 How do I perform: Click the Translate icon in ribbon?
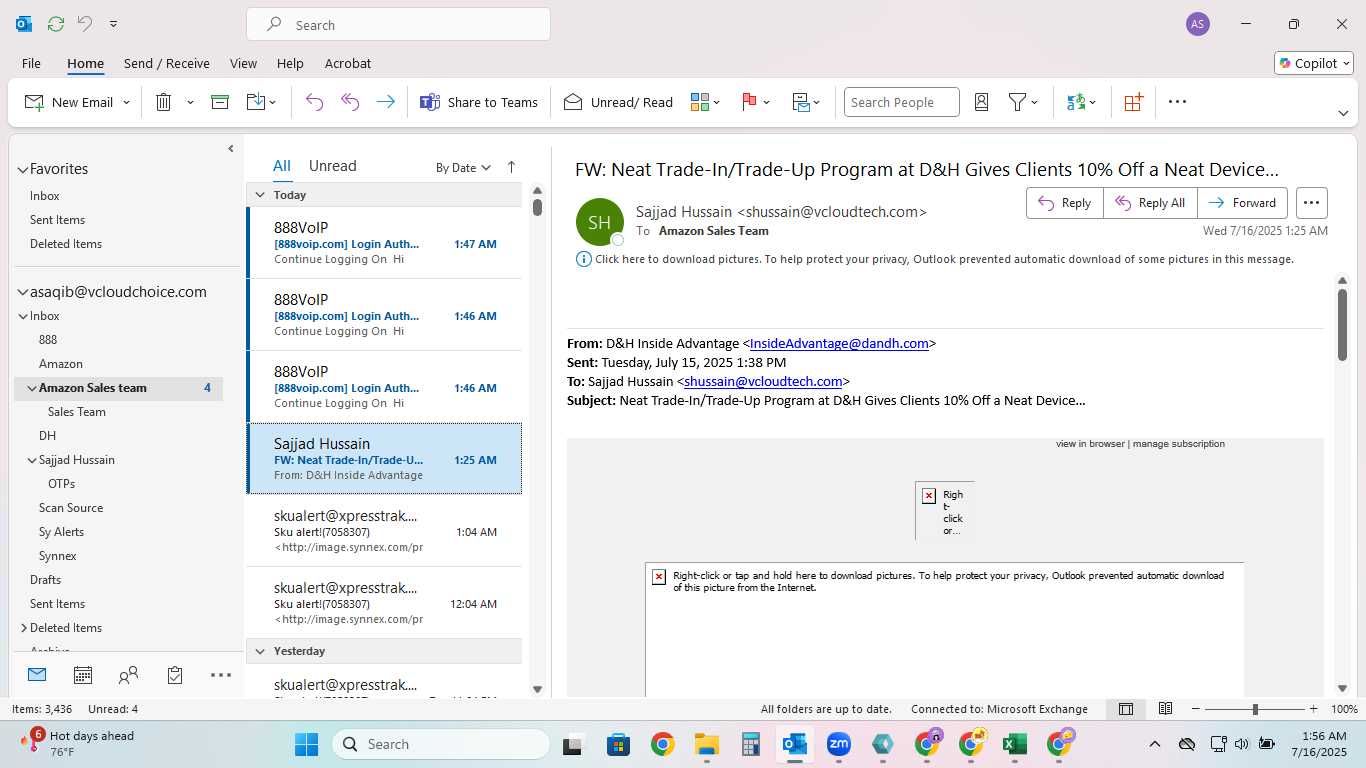(x=1076, y=102)
